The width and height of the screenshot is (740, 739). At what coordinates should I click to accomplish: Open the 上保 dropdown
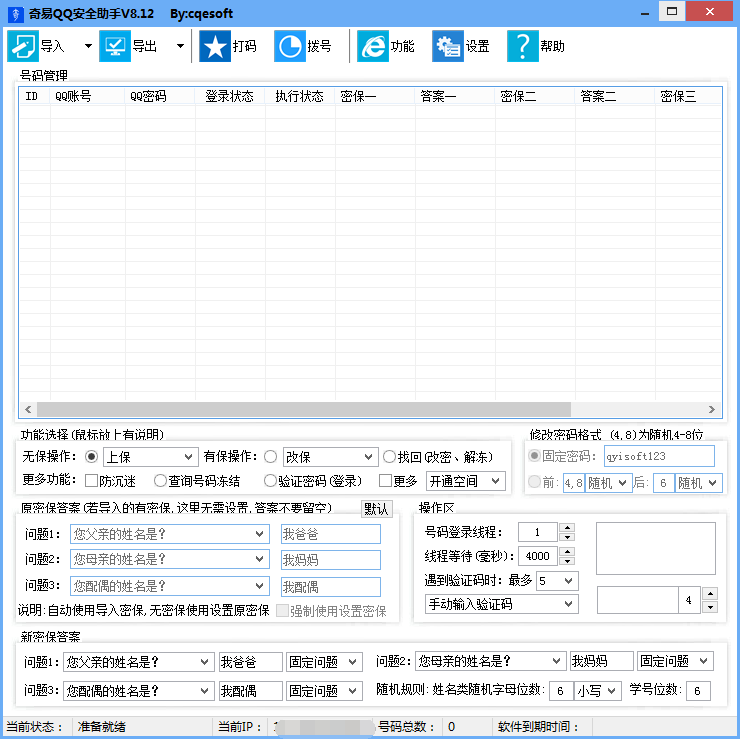(x=151, y=457)
